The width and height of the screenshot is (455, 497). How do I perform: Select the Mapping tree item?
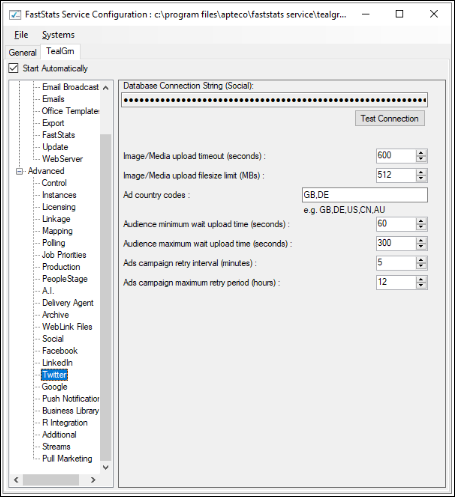[x=57, y=231]
